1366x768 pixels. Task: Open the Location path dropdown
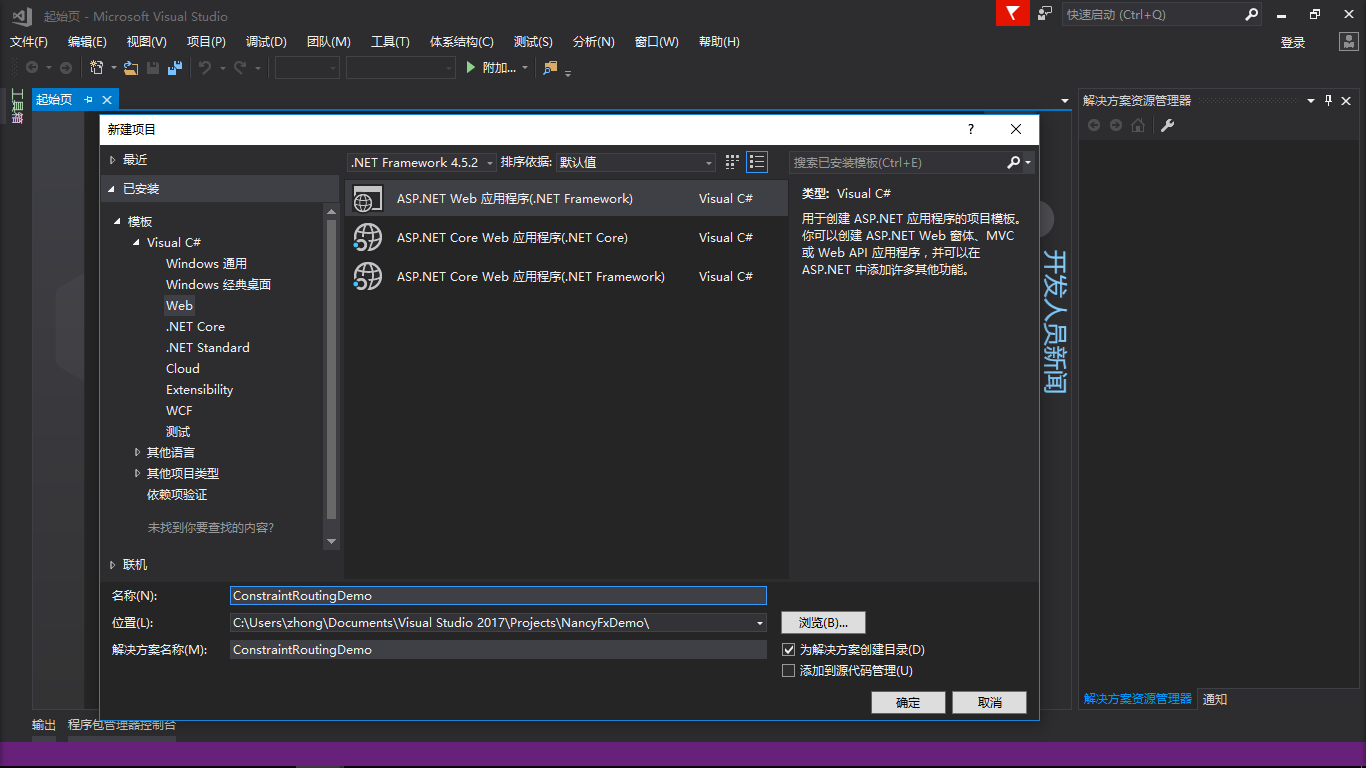tap(761, 622)
